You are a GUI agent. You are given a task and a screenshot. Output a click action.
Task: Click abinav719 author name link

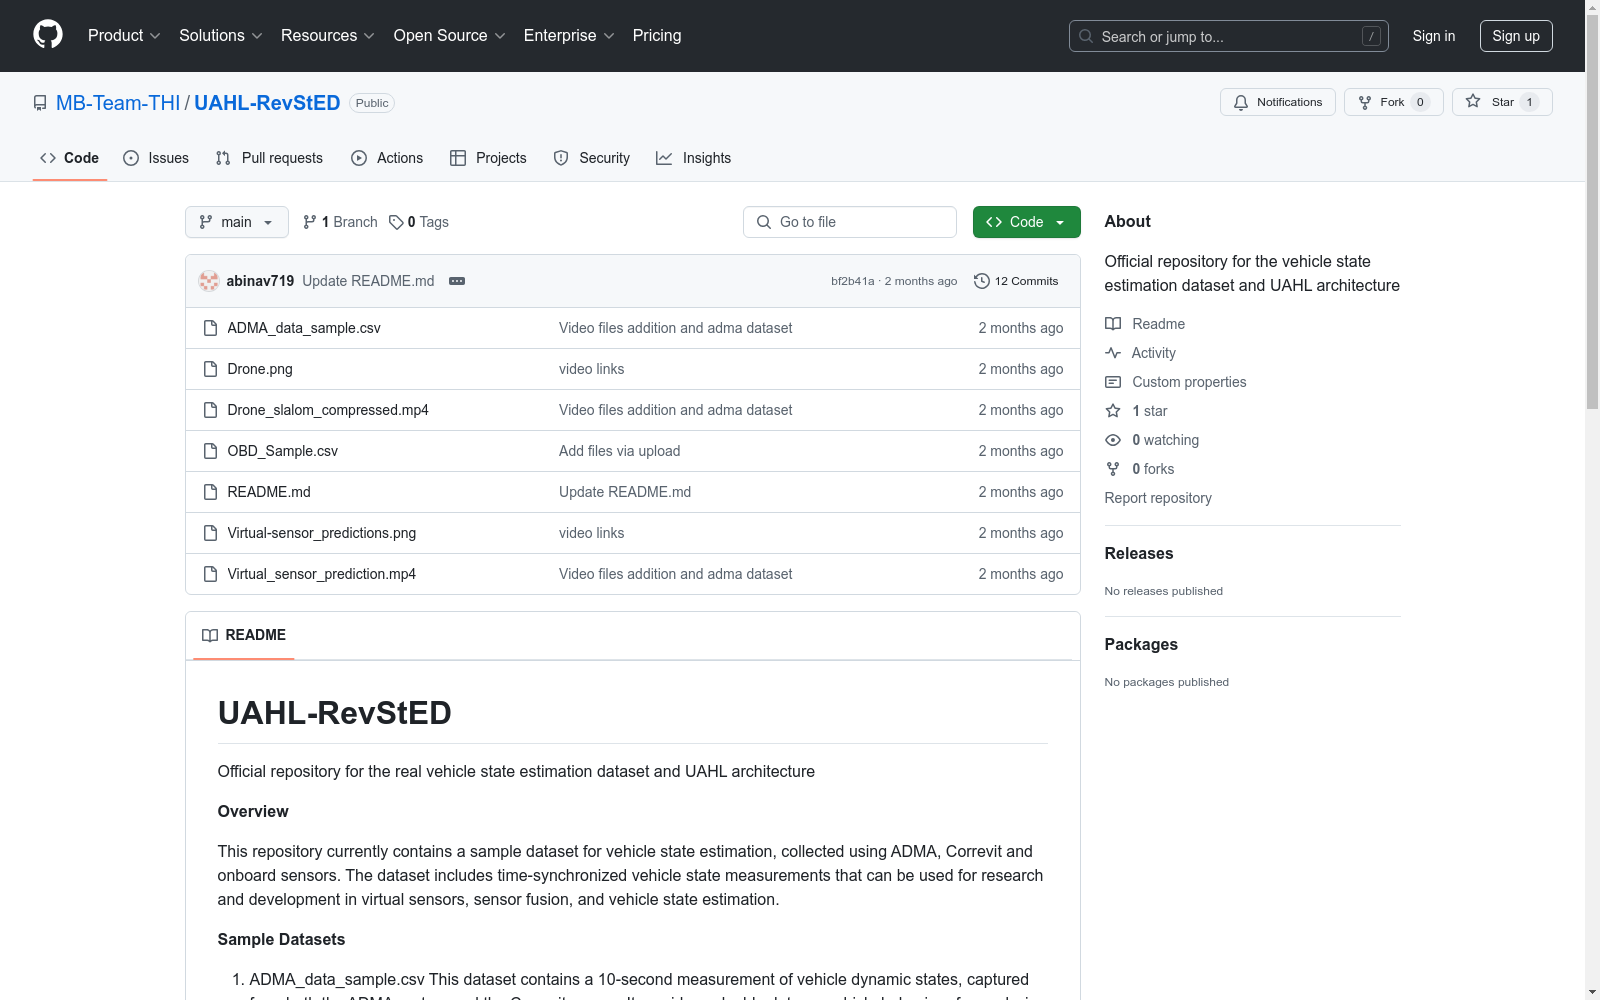click(x=260, y=281)
